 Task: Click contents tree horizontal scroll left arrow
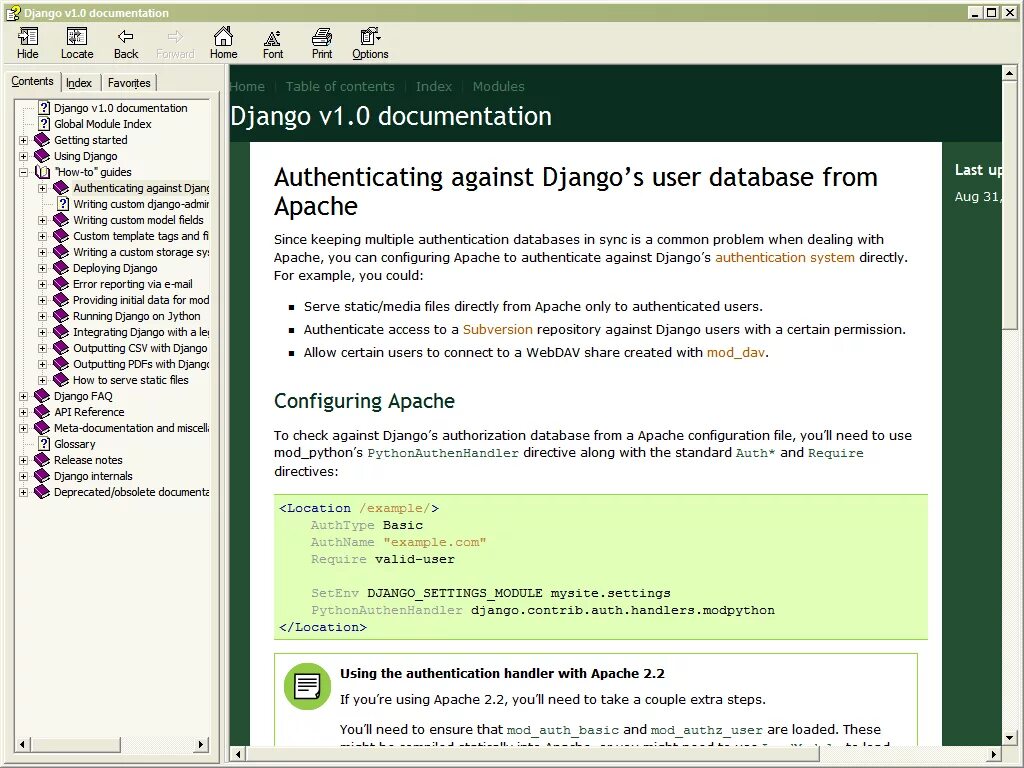[22, 744]
